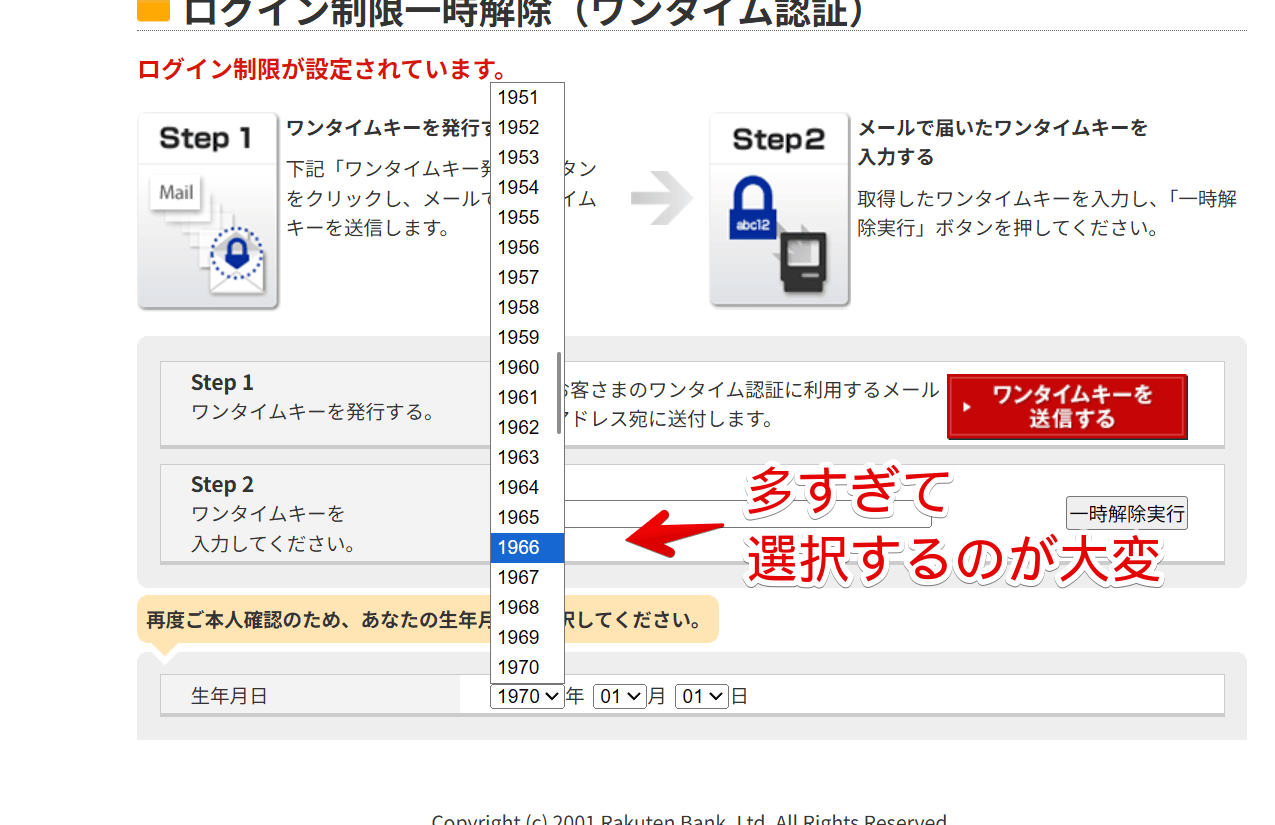Open the birth day dropdown
The width and height of the screenshot is (1275, 825).
(701, 696)
